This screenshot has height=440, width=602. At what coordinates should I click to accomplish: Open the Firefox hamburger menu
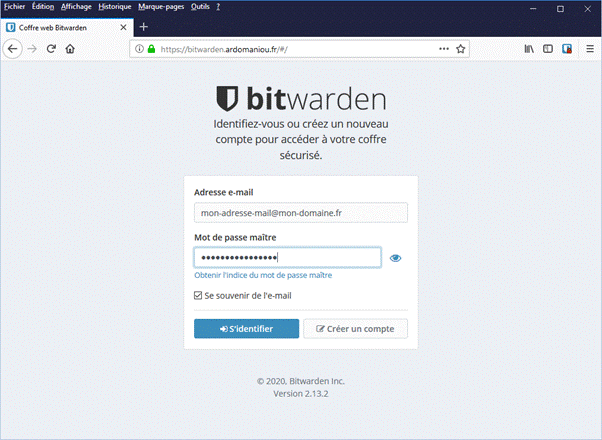tap(590, 49)
